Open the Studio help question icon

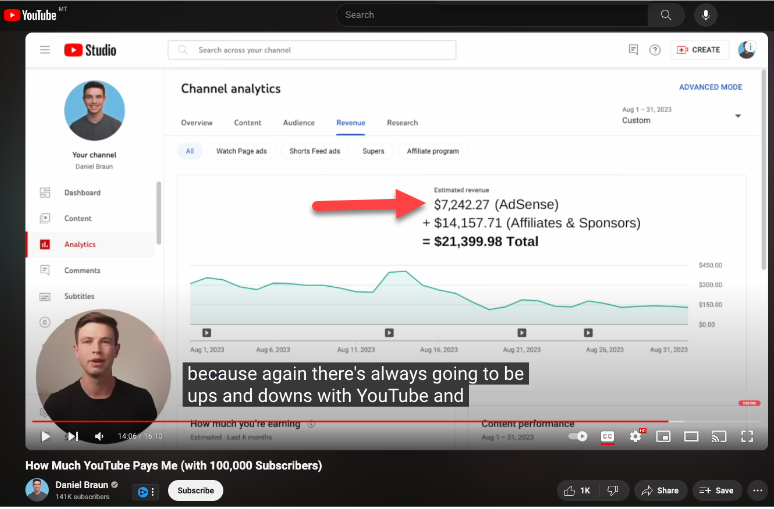[655, 50]
